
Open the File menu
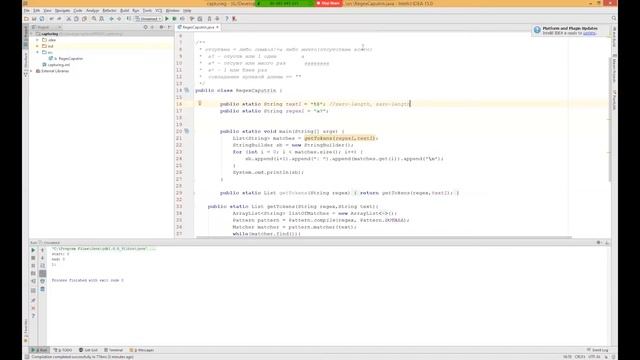click(27, 11)
